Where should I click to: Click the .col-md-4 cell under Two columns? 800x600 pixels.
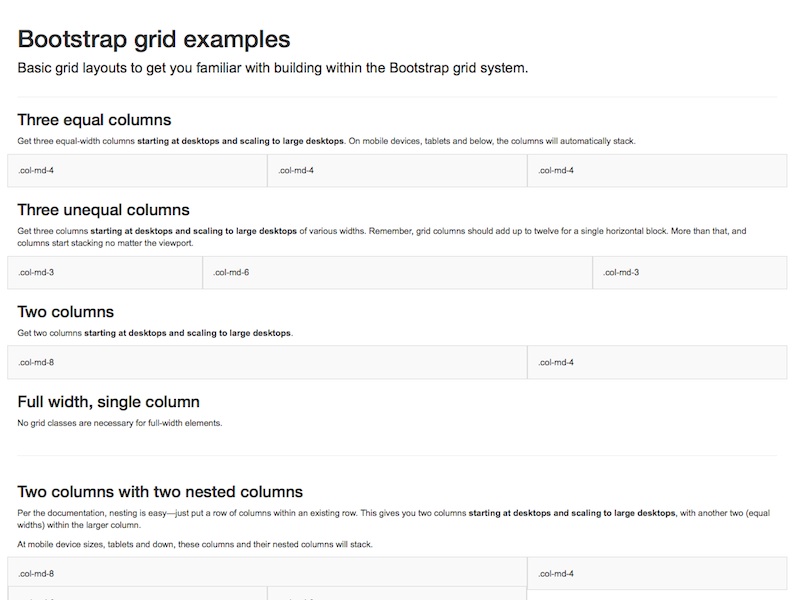click(657, 362)
